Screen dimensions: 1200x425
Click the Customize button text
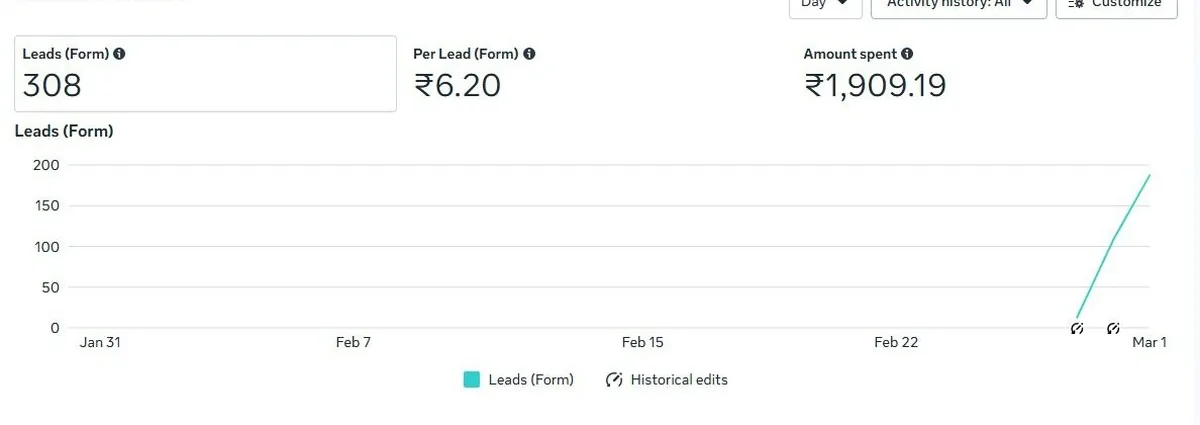[x=1126, y=4]
